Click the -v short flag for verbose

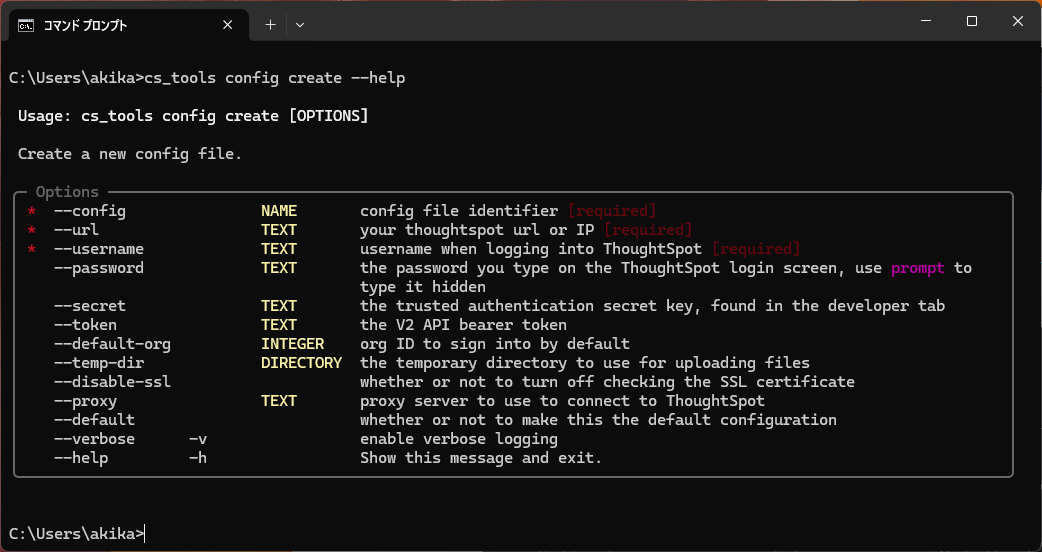tap(197, 439)
